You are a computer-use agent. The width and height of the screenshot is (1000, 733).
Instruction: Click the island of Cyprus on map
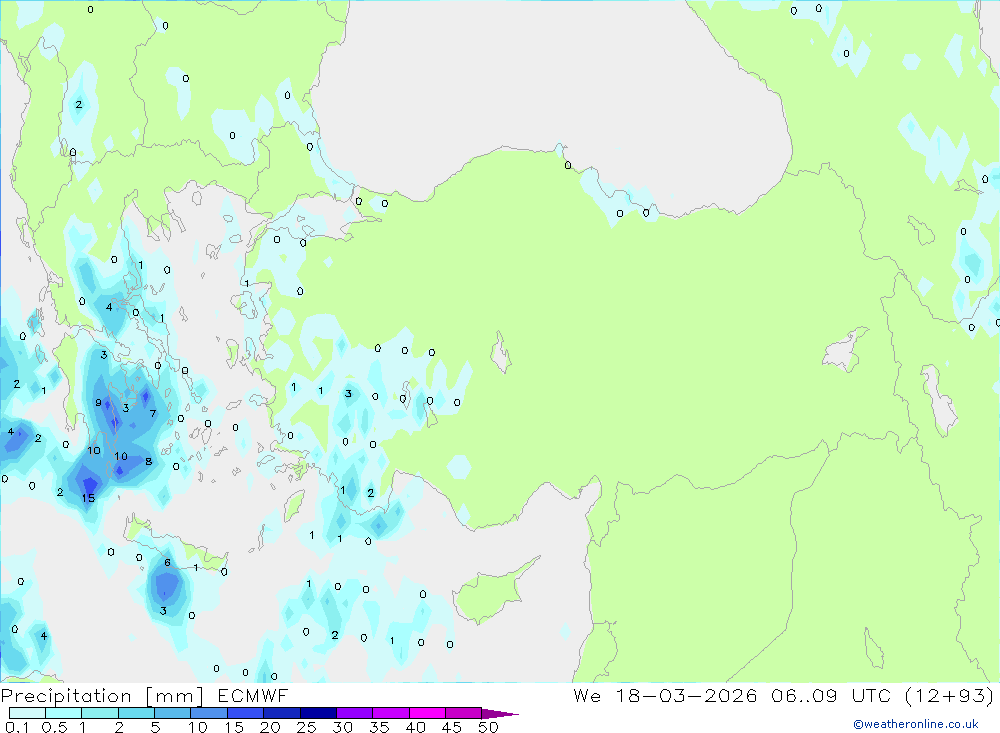coord(488,595)
